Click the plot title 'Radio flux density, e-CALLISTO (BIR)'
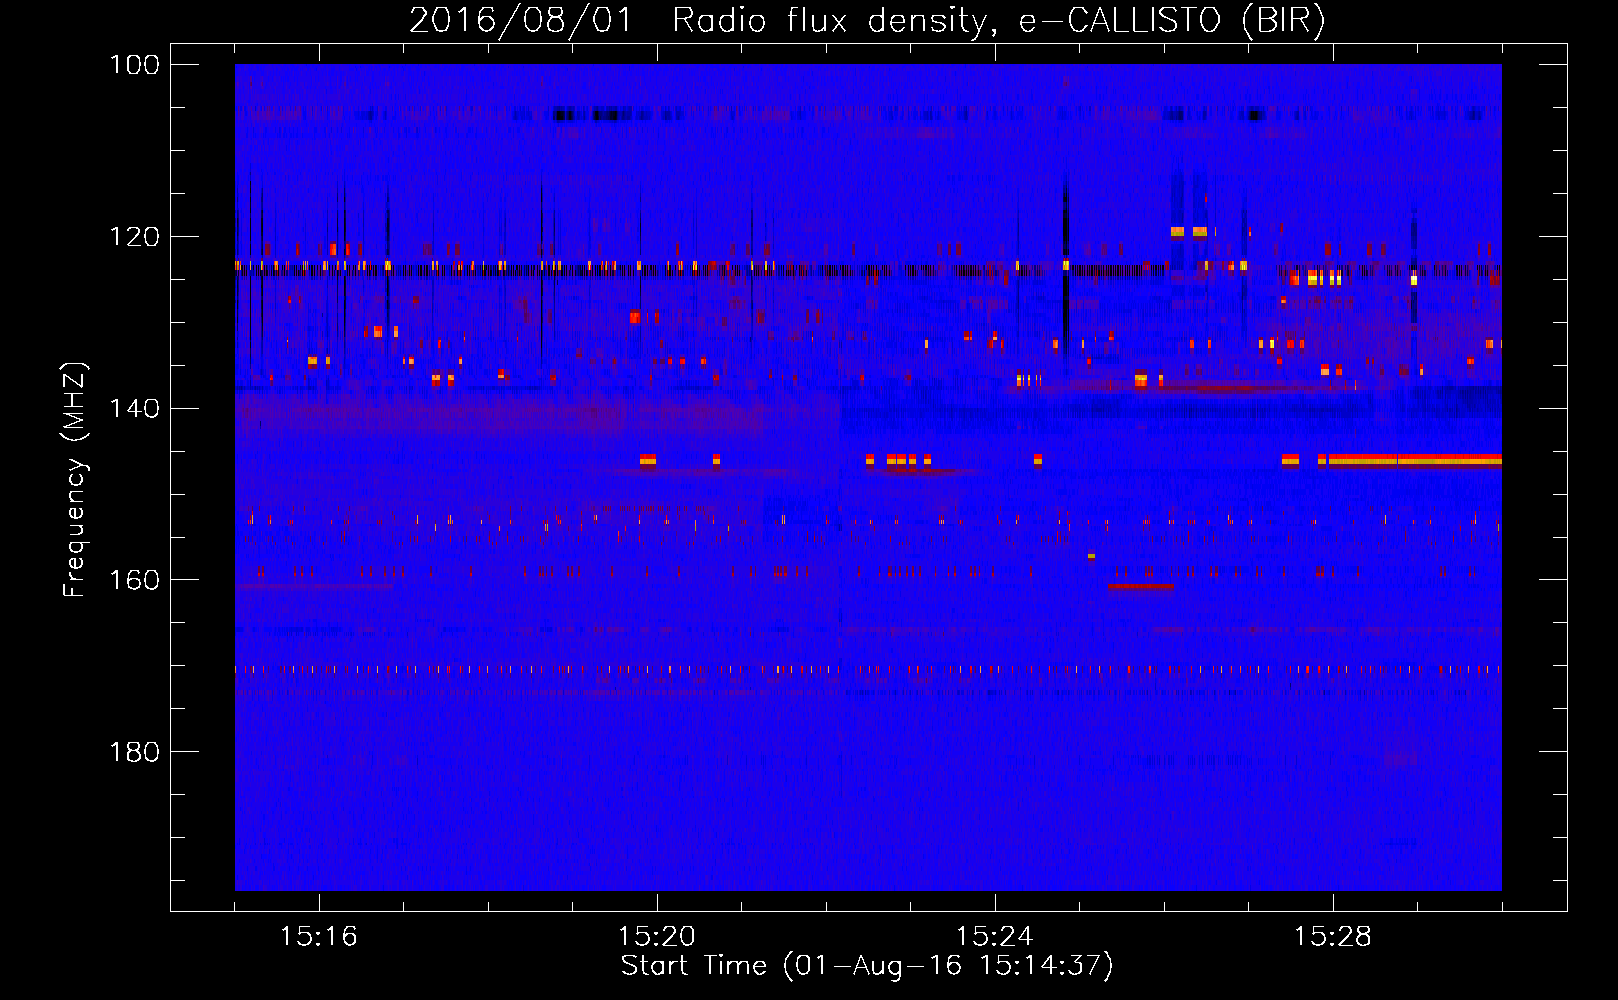 coord(998,21)
